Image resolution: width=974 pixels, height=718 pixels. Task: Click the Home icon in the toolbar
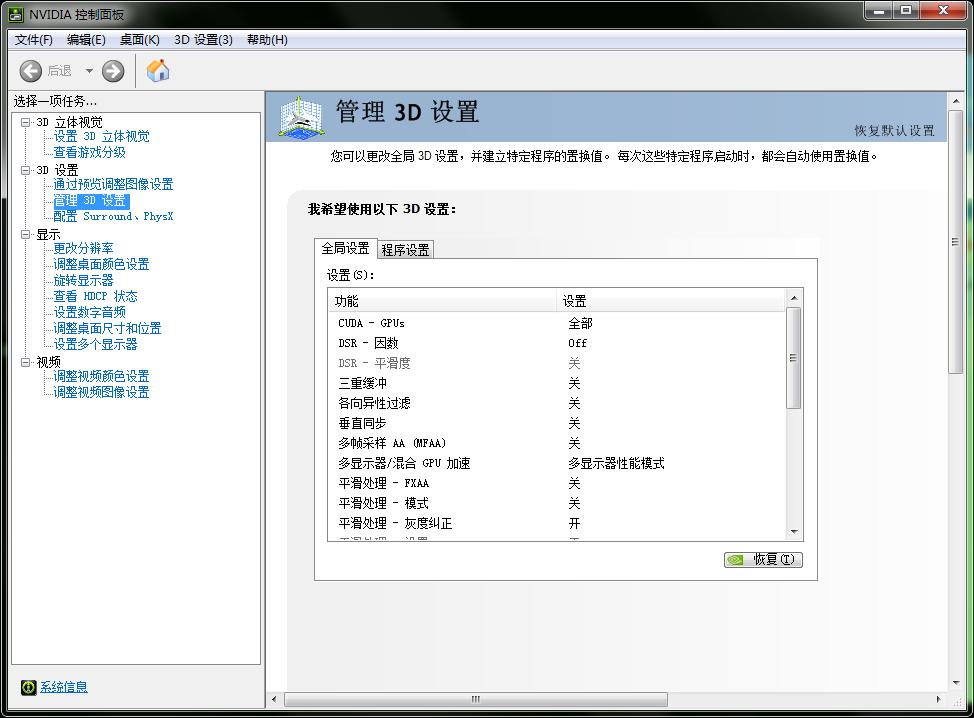(158, 70)
